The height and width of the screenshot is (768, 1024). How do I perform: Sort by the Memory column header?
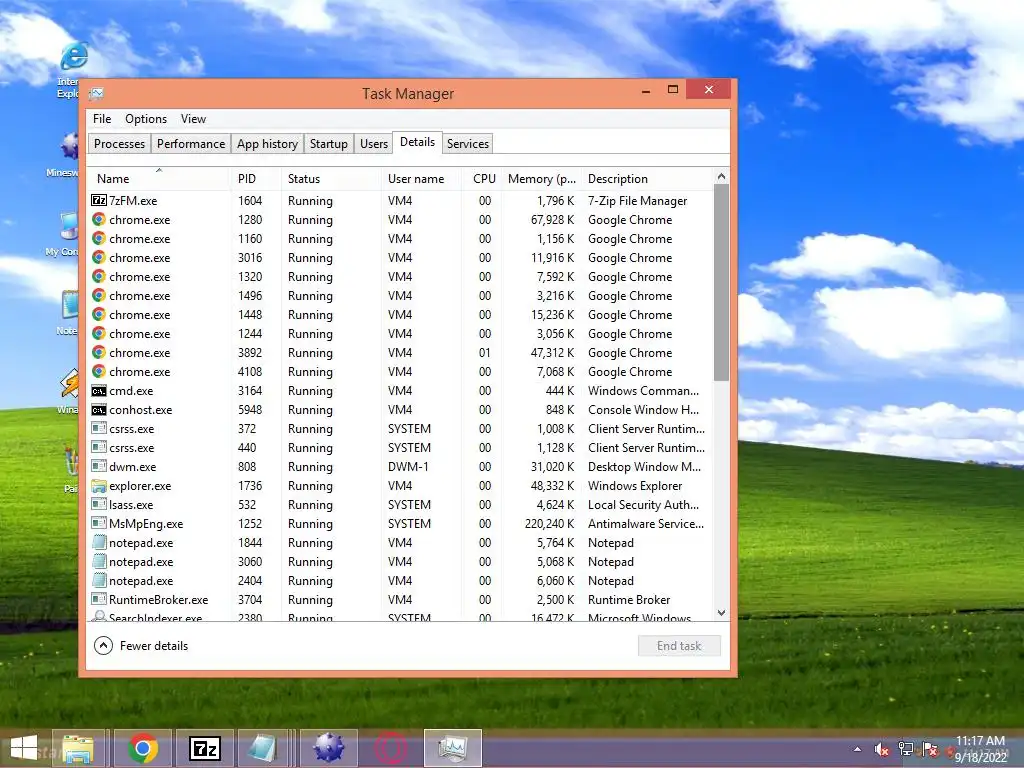click(541, 178)
